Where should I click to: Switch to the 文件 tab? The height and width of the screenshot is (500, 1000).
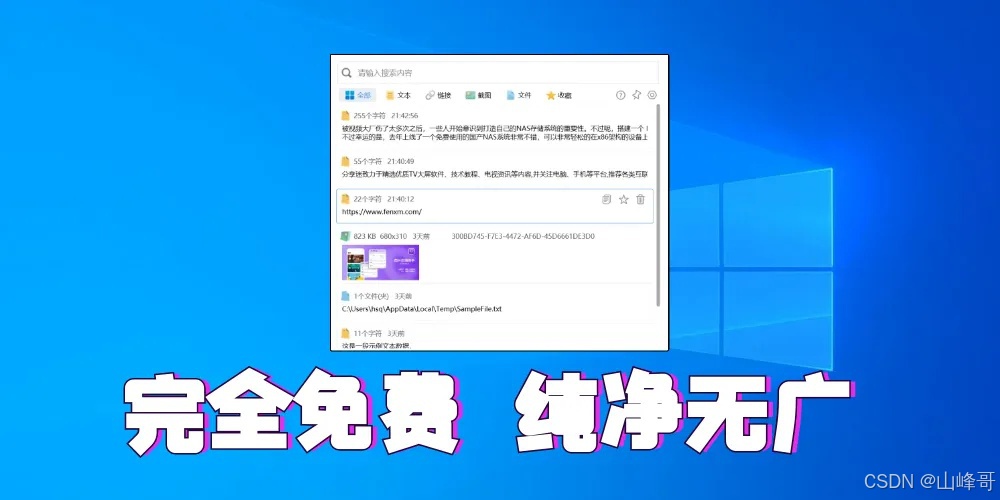(x=518, y=95)
